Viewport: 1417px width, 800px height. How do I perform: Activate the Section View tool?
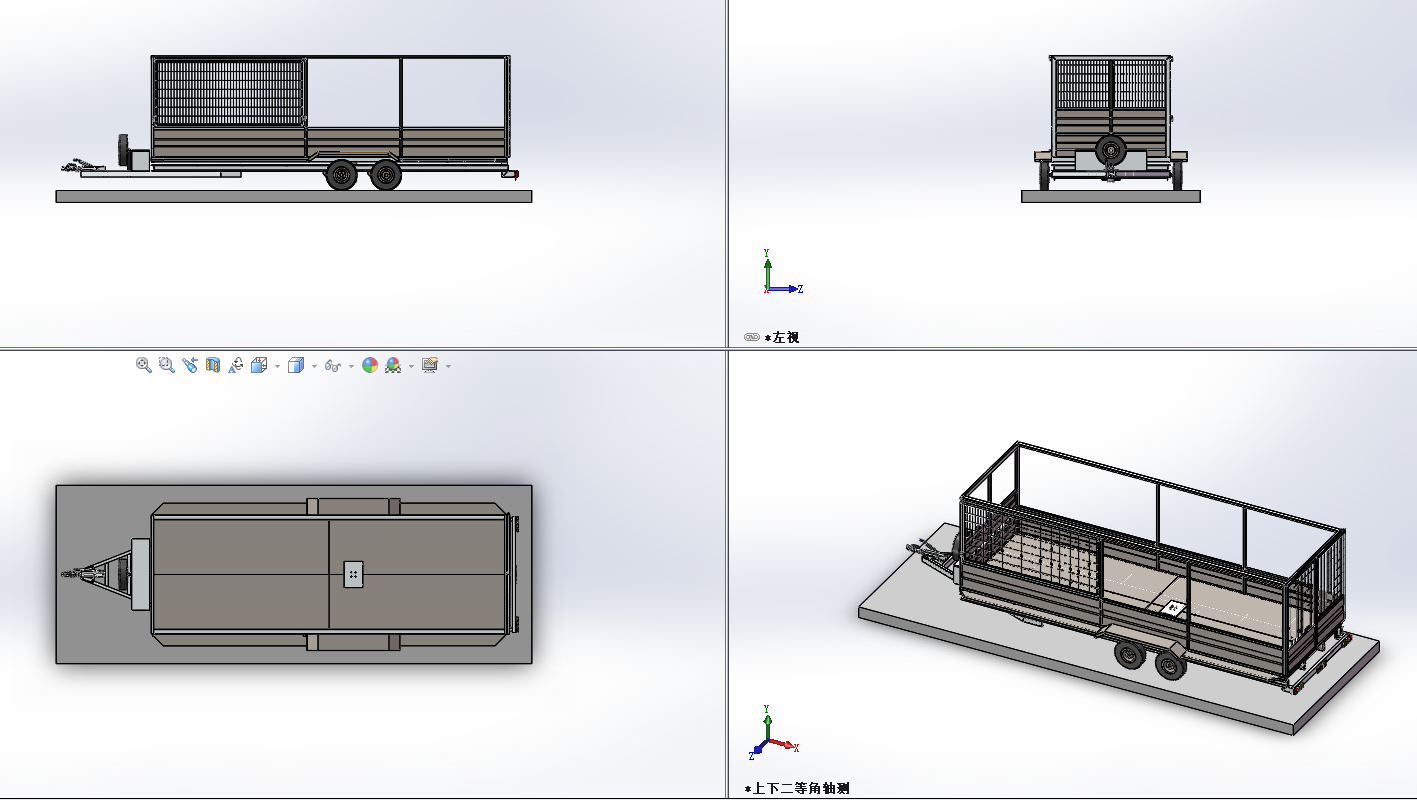point(212,366)
